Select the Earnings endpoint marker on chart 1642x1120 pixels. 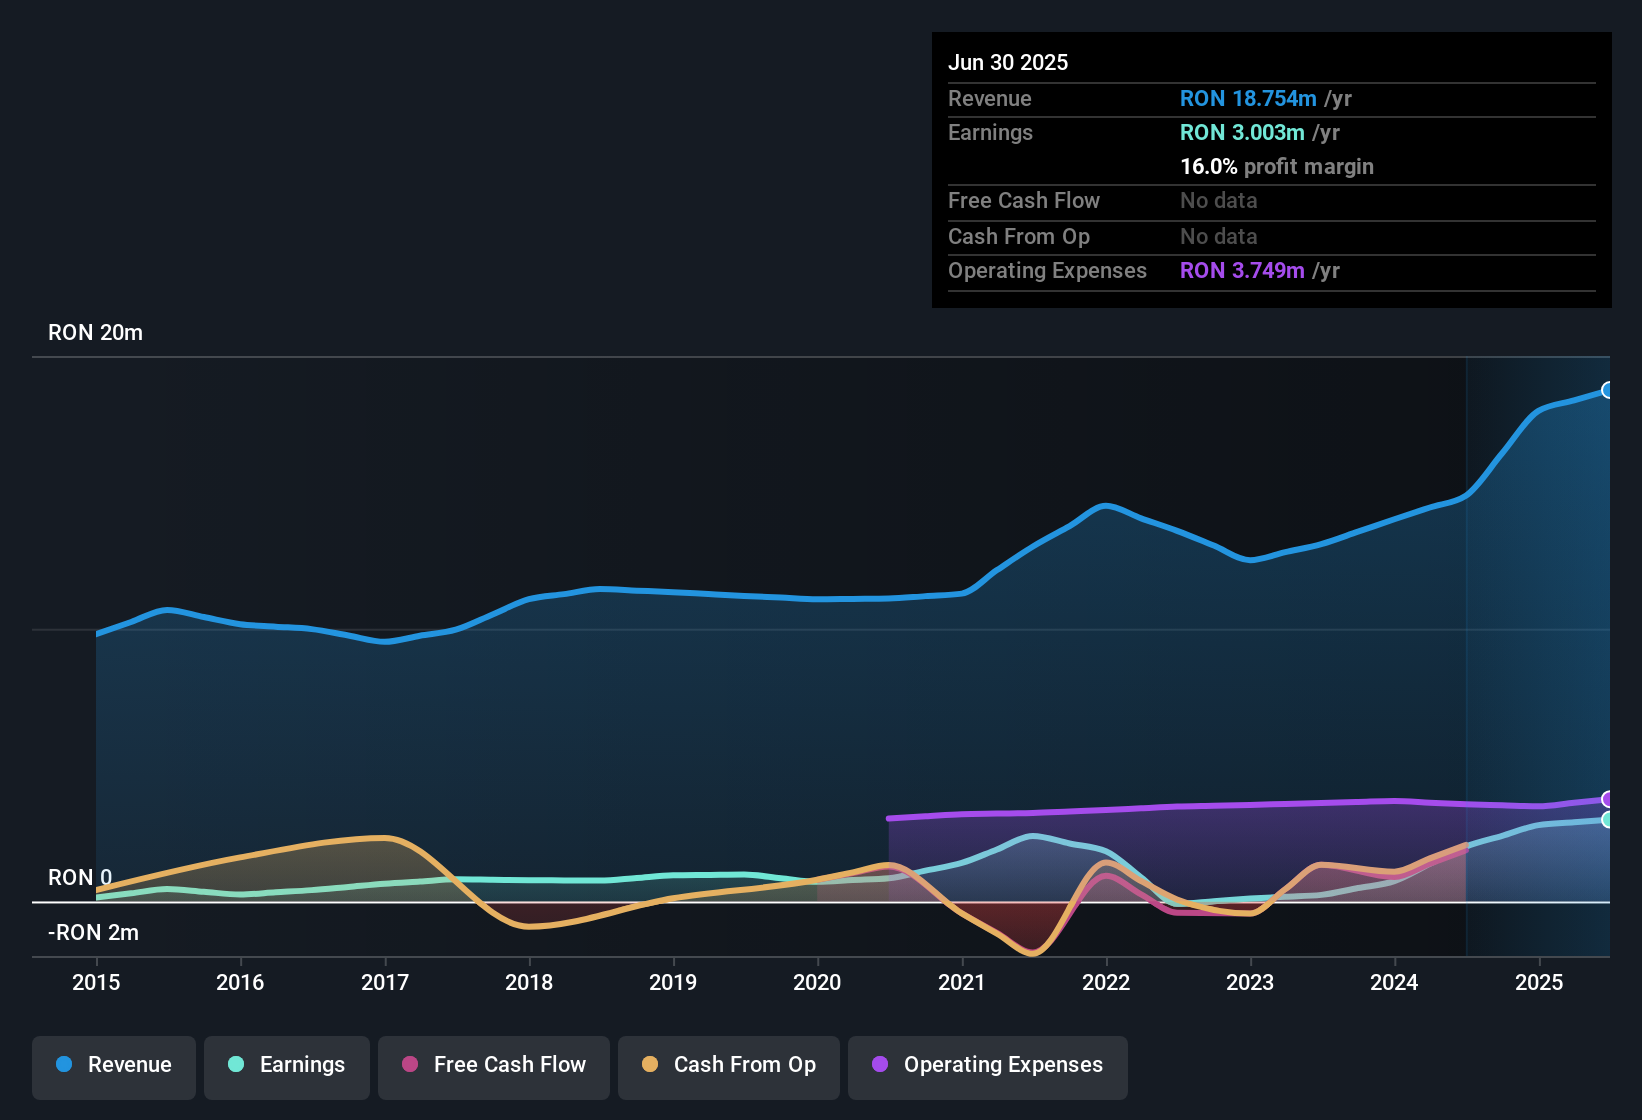click(1608, 820)
